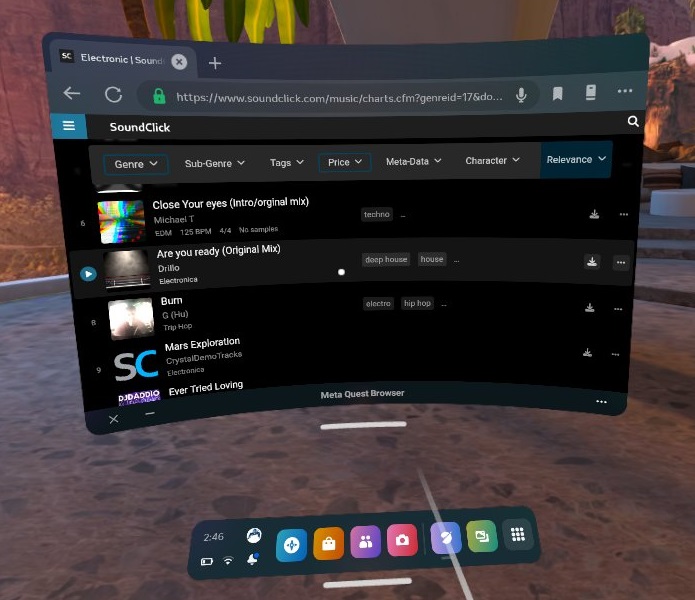Open the pink Camera app in dock
695x600 pixels.
[x=402, y=540]
